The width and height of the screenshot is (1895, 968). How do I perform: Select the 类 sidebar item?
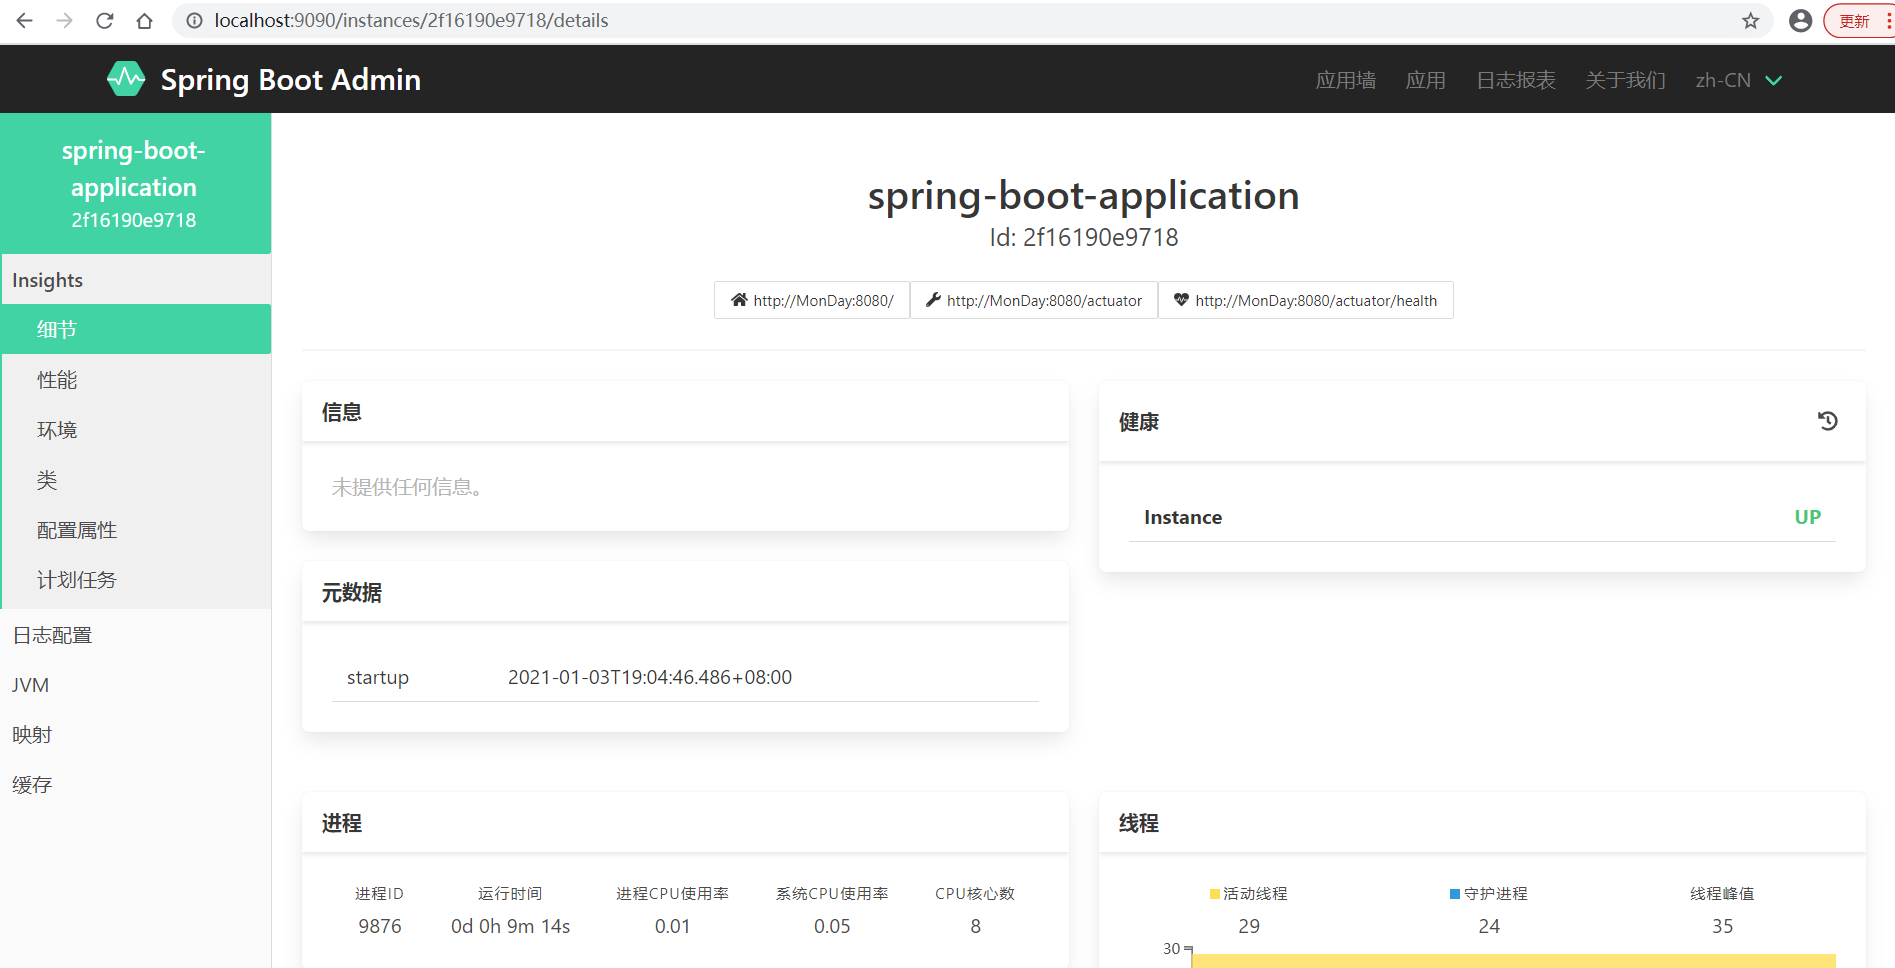pos(136,480)
